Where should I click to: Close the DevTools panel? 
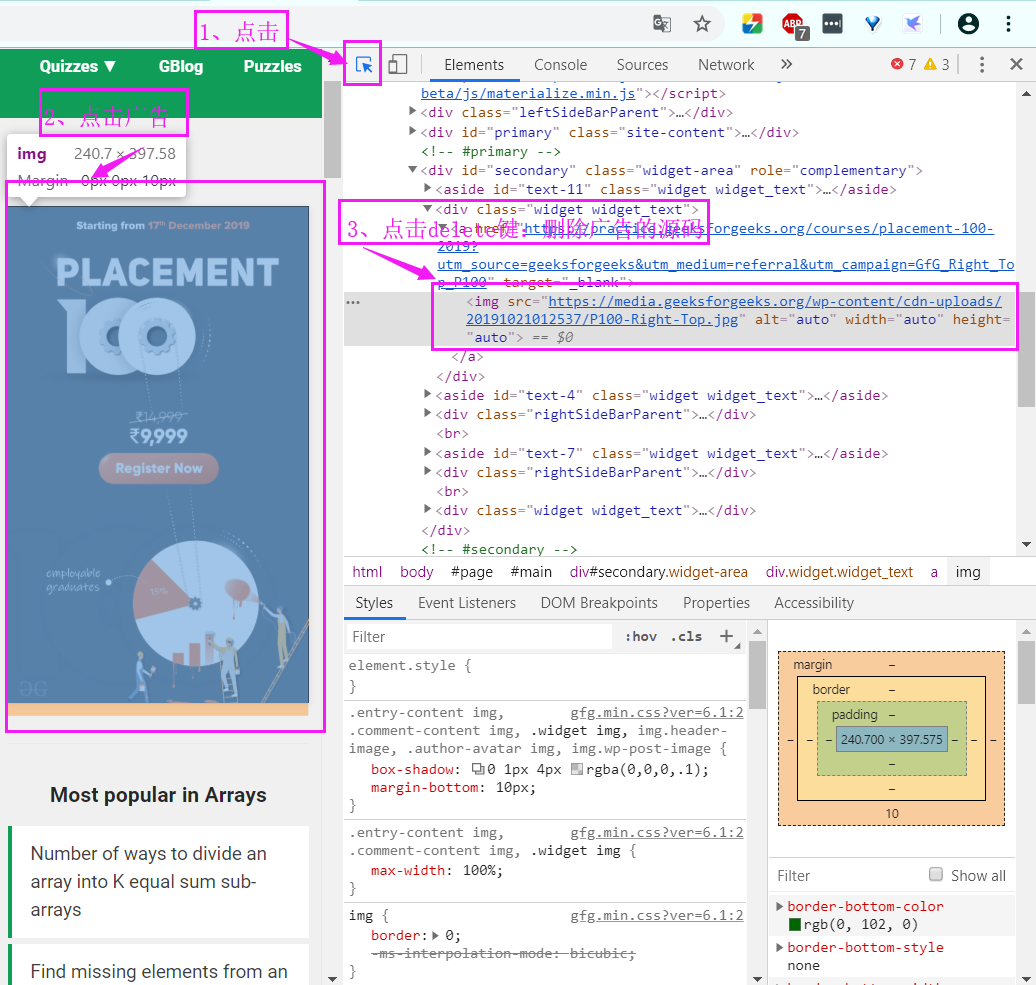click(1016, 64)
